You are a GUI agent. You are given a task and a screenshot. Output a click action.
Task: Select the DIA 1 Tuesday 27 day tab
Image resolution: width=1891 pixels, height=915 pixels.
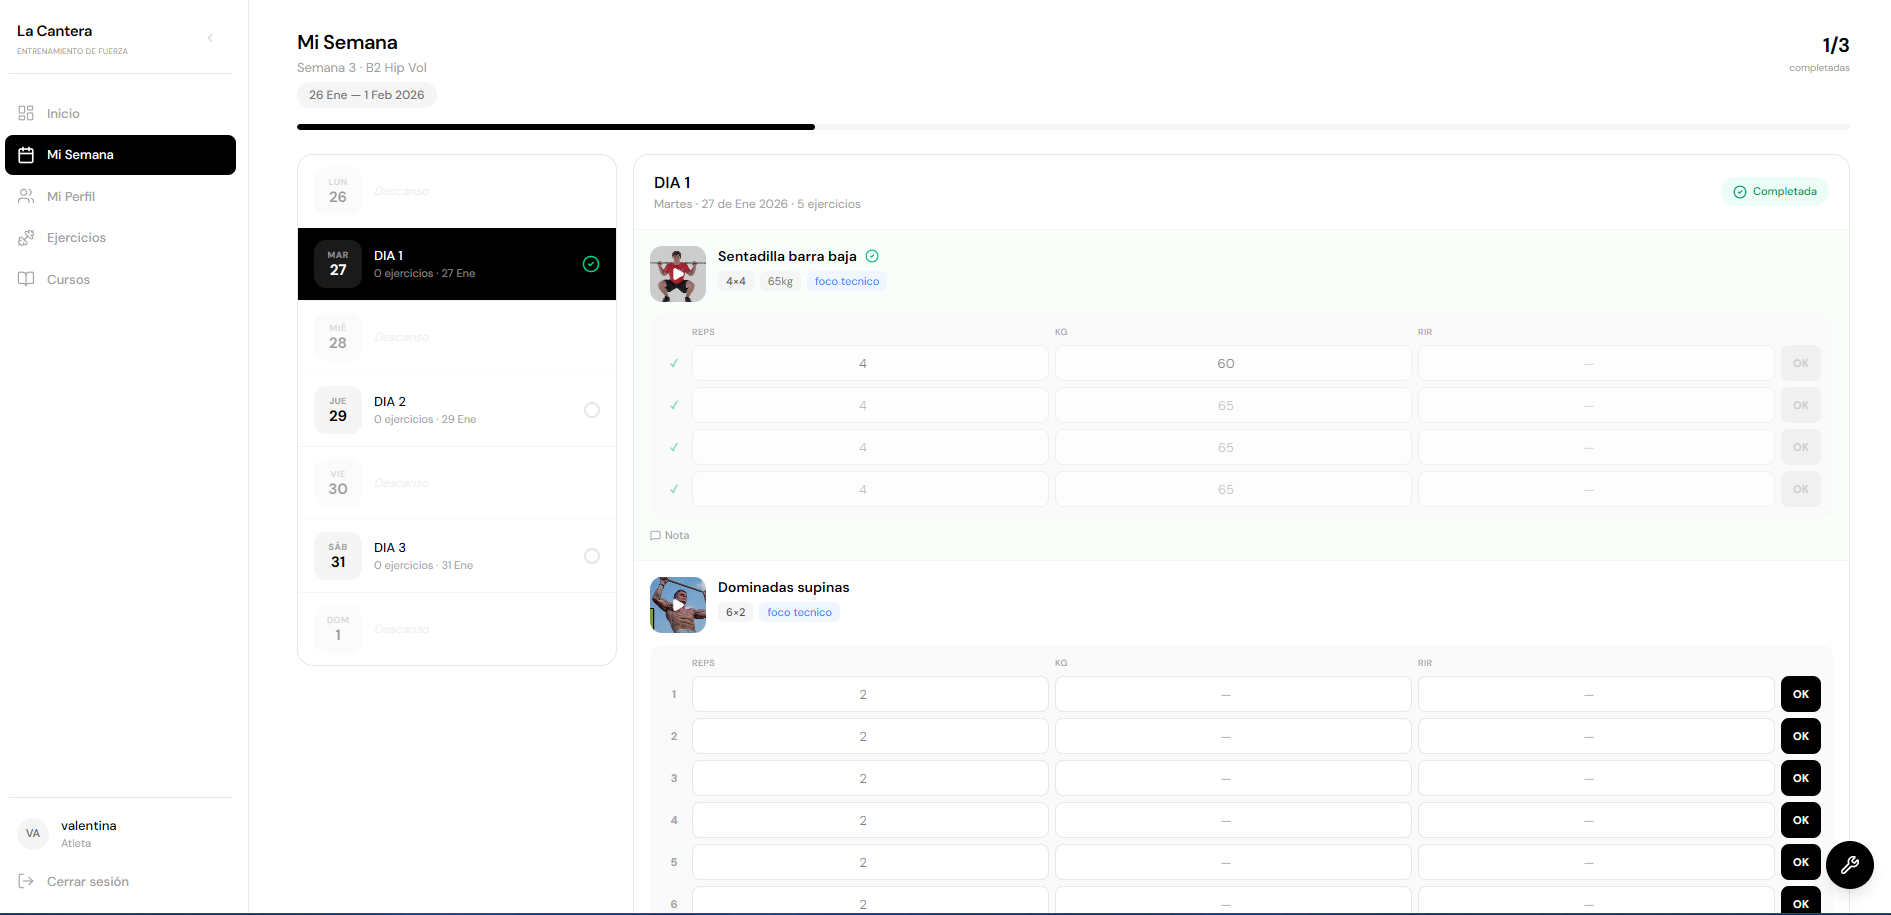[x=456, y=264]
